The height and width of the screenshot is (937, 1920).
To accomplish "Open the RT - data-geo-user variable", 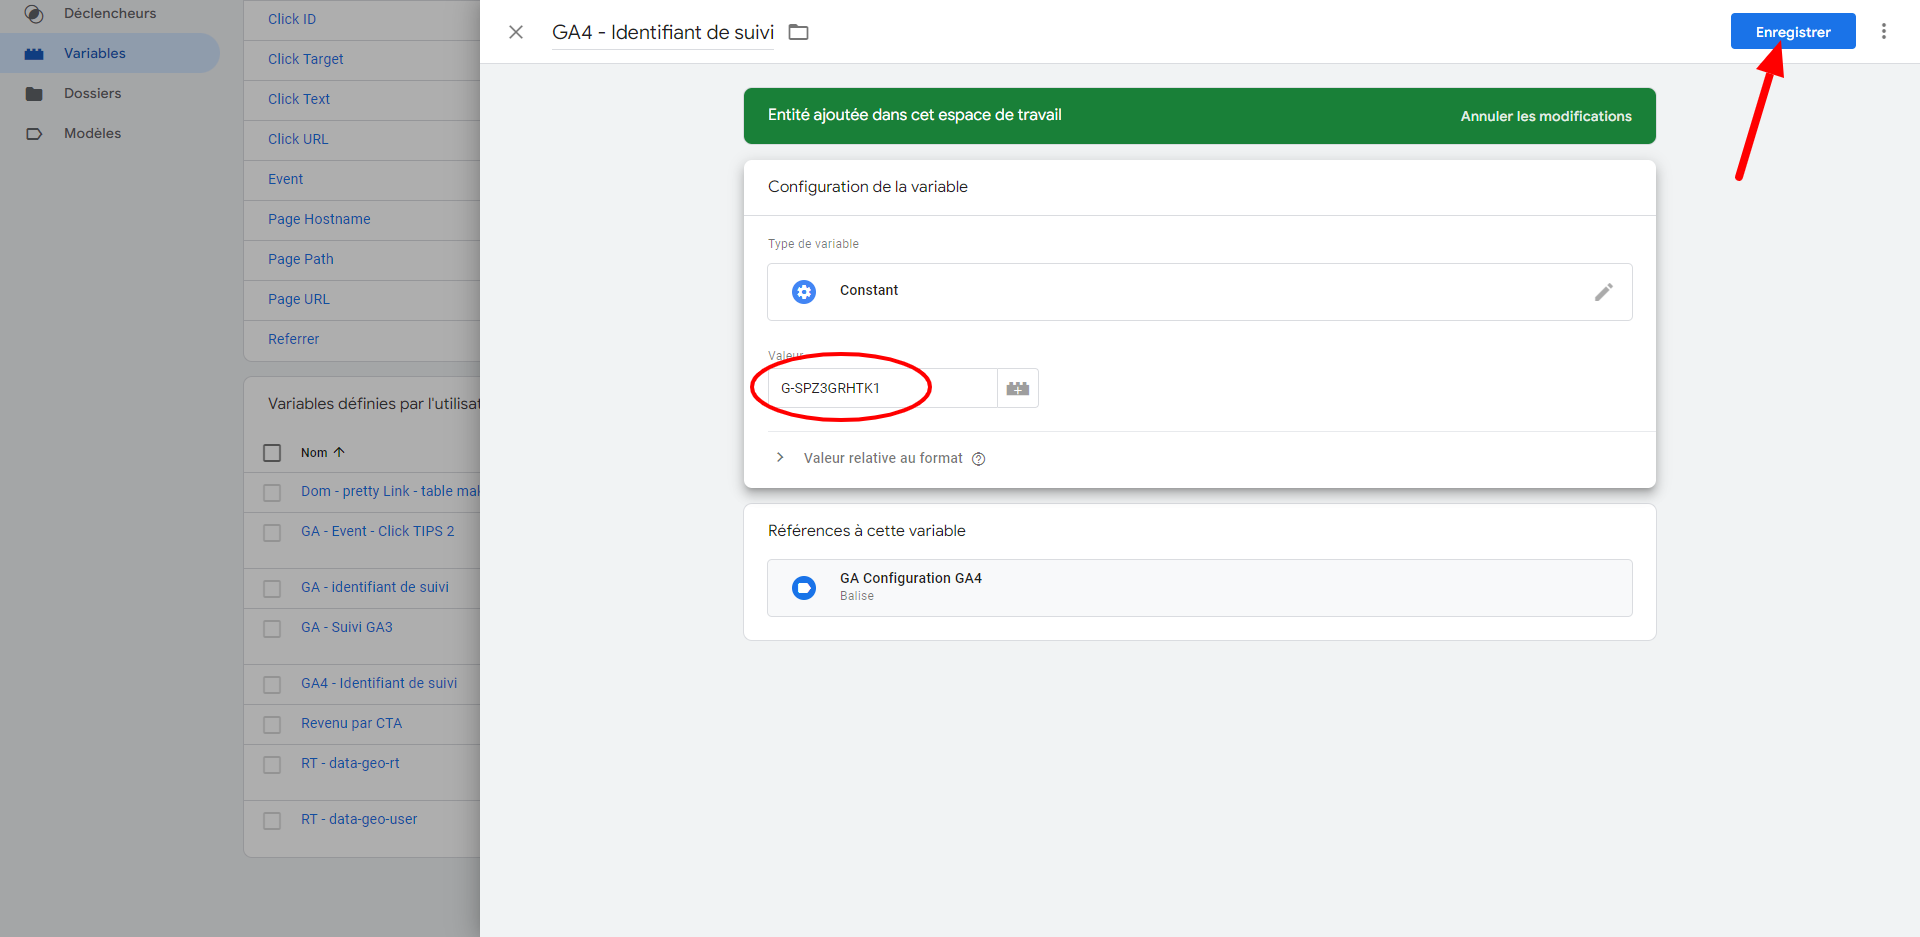I will point(359,819).
